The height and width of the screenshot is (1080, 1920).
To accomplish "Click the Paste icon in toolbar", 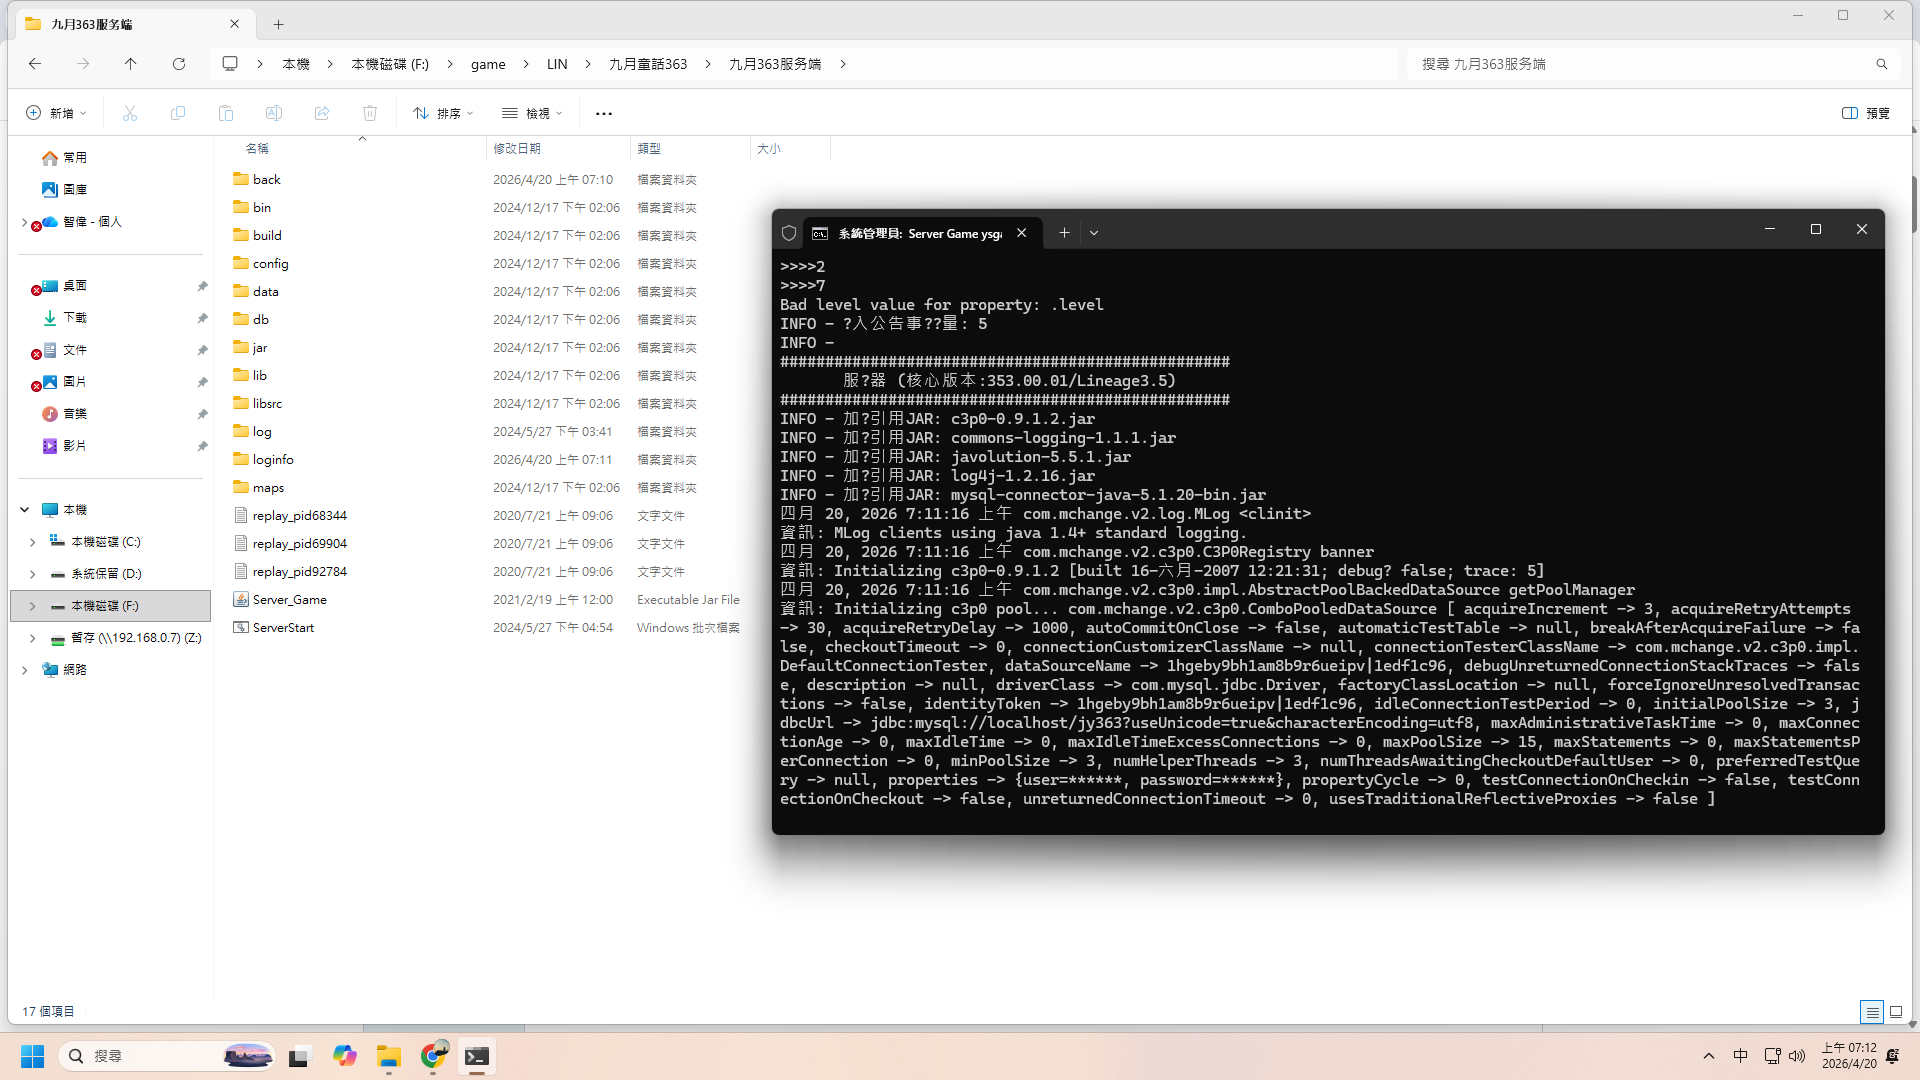I will pyautogui.click(x=226, y=113).
